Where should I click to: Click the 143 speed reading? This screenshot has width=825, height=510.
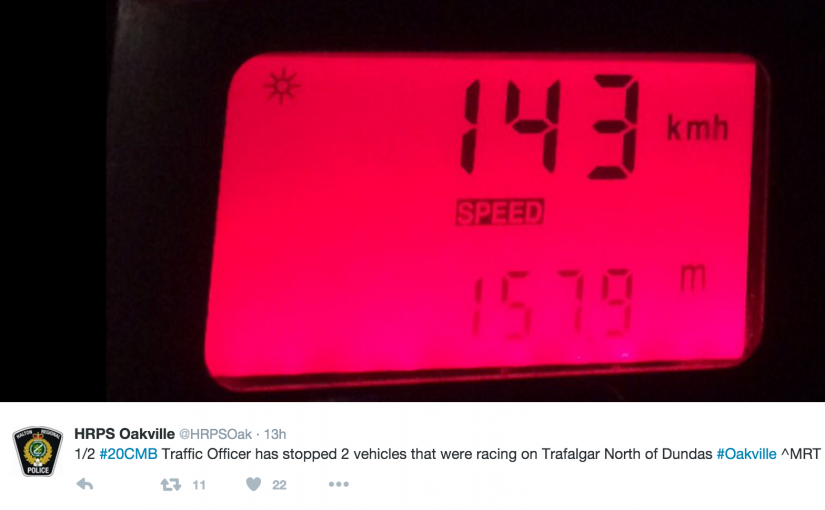point(550,126)
